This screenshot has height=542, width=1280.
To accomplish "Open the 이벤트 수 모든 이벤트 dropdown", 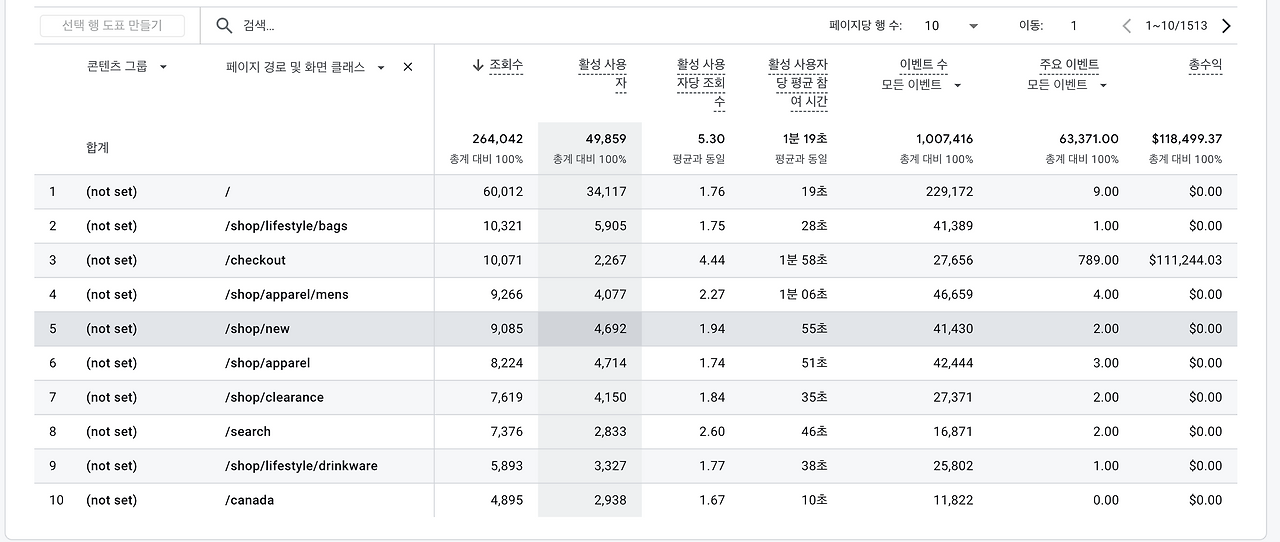I will [957, 85].
